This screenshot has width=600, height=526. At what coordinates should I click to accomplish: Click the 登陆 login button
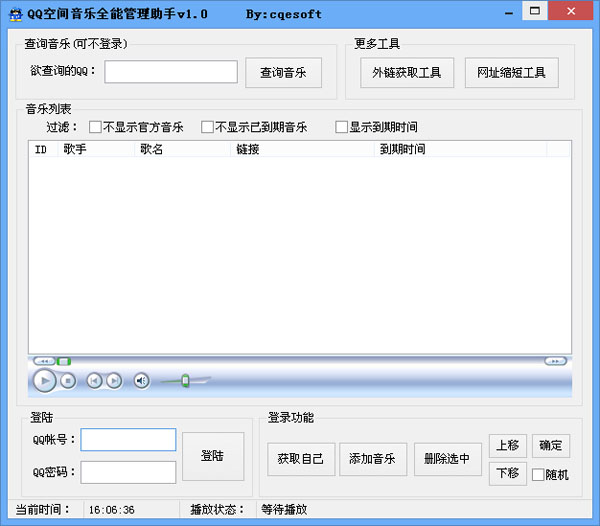pos(213,456)
